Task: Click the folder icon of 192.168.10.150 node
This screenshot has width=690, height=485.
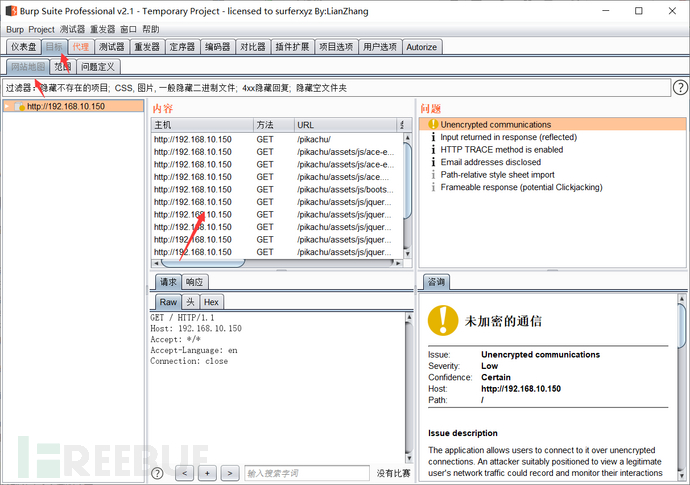Action: tap(19, 107)
